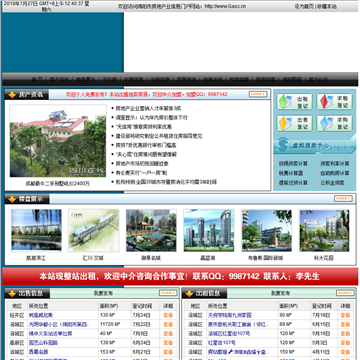Click 查看 for 153㎡ 6月21日 sale row

point(168,352)
